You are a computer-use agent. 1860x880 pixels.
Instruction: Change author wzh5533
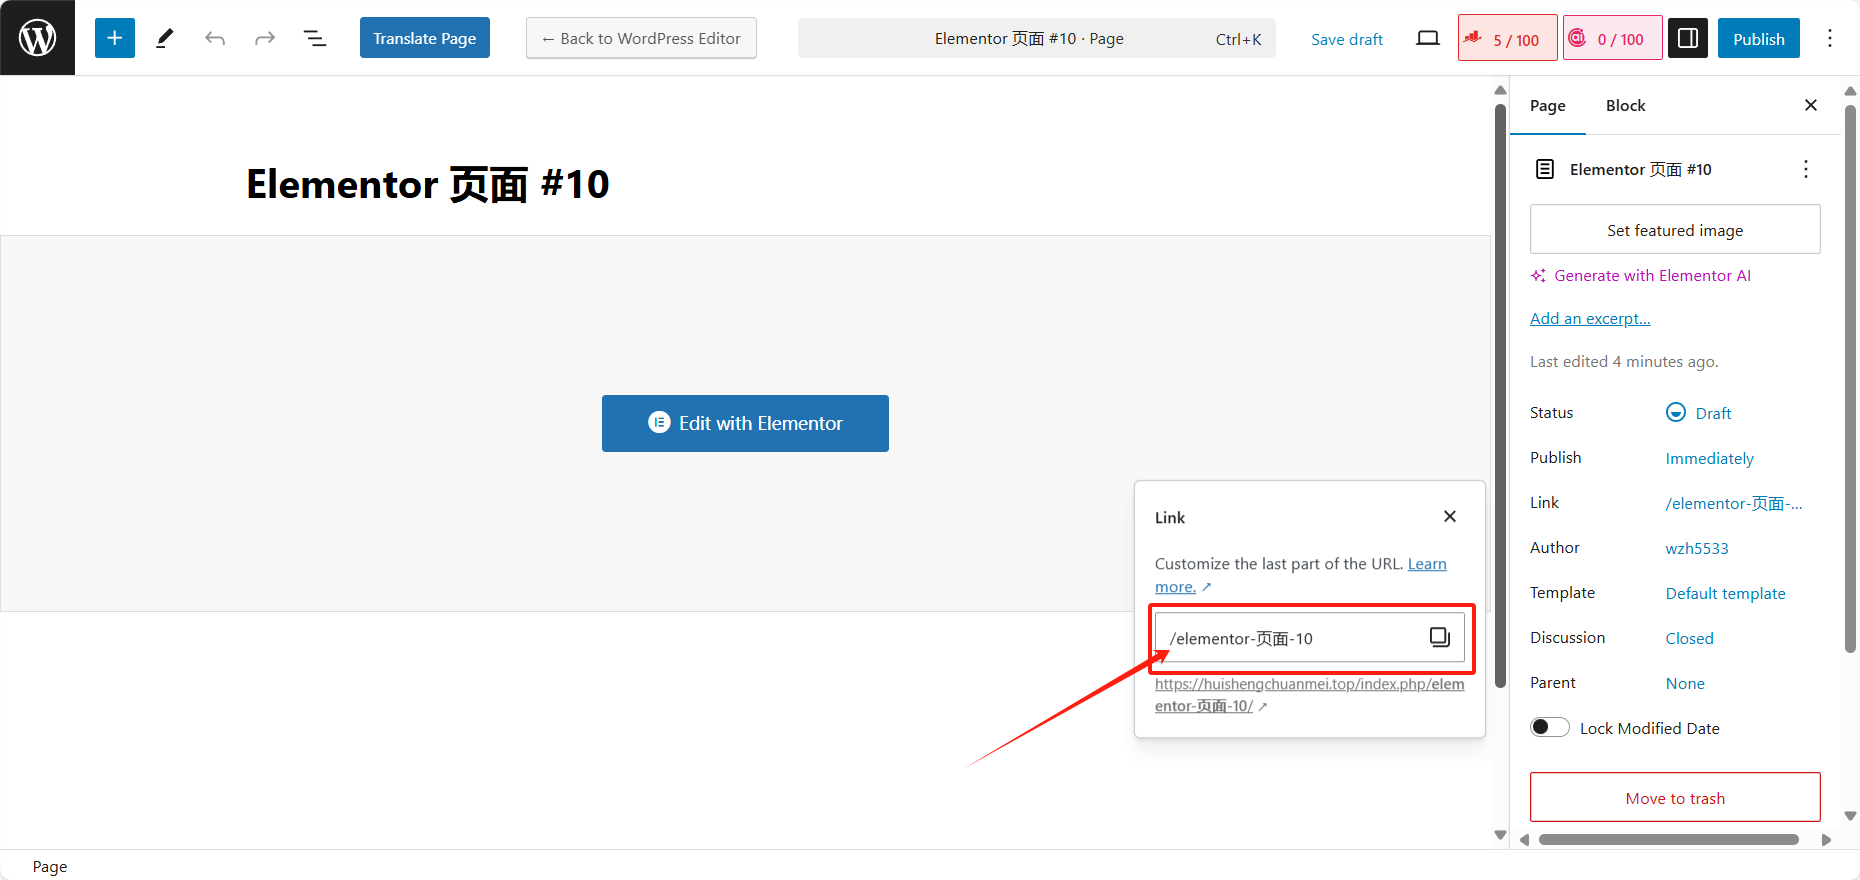tap(1697, 548)
